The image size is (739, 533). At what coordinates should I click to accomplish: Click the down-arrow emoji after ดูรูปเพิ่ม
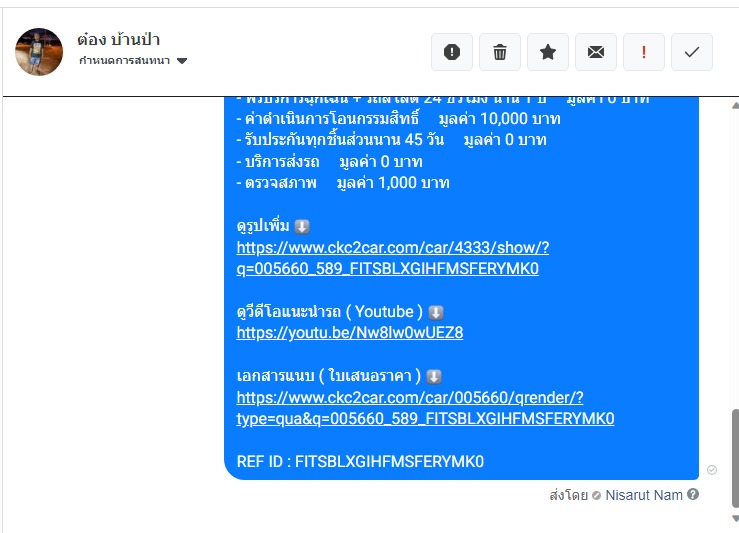pos(302,227)
